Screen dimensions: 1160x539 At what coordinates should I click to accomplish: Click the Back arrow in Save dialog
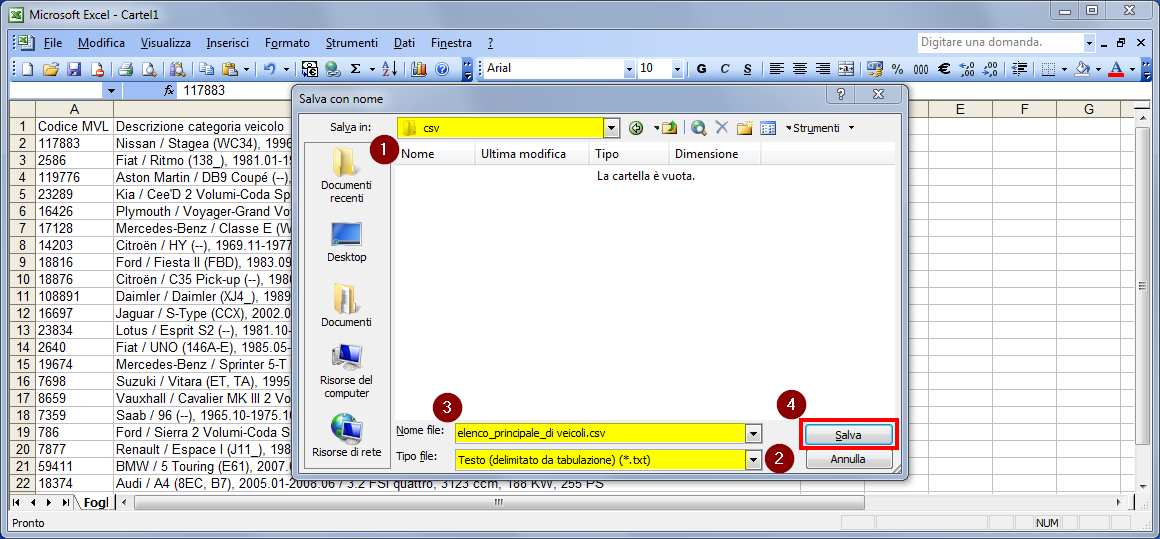coord(635,128)
